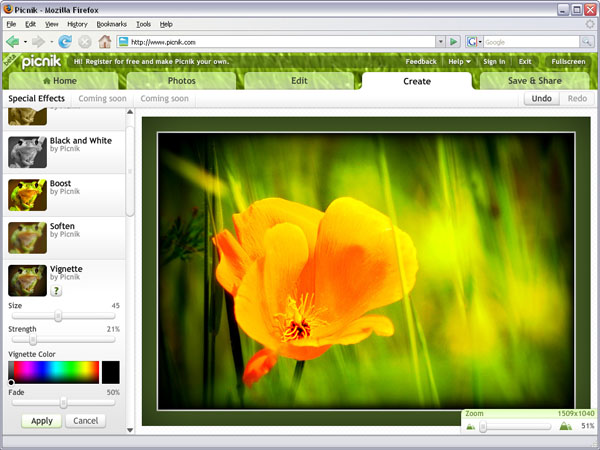Reload the page with refresh icon

[x=65, y=41]
